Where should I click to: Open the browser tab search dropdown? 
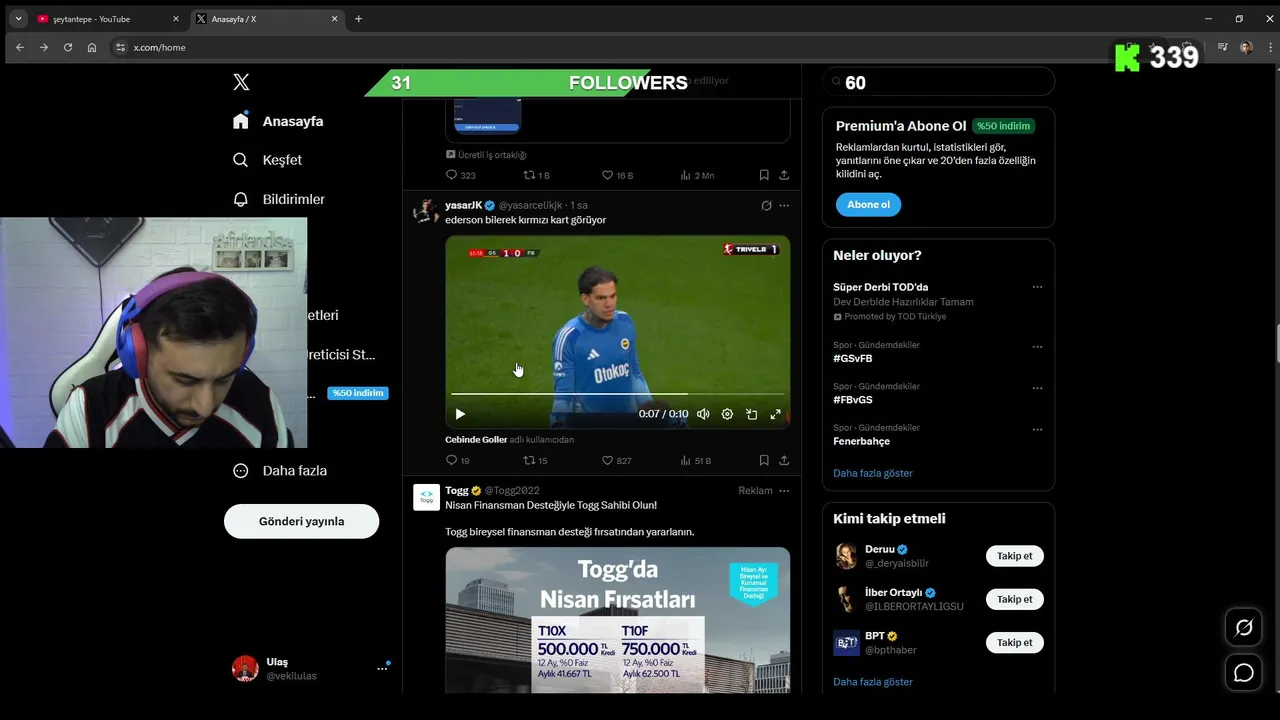[18, 19]
